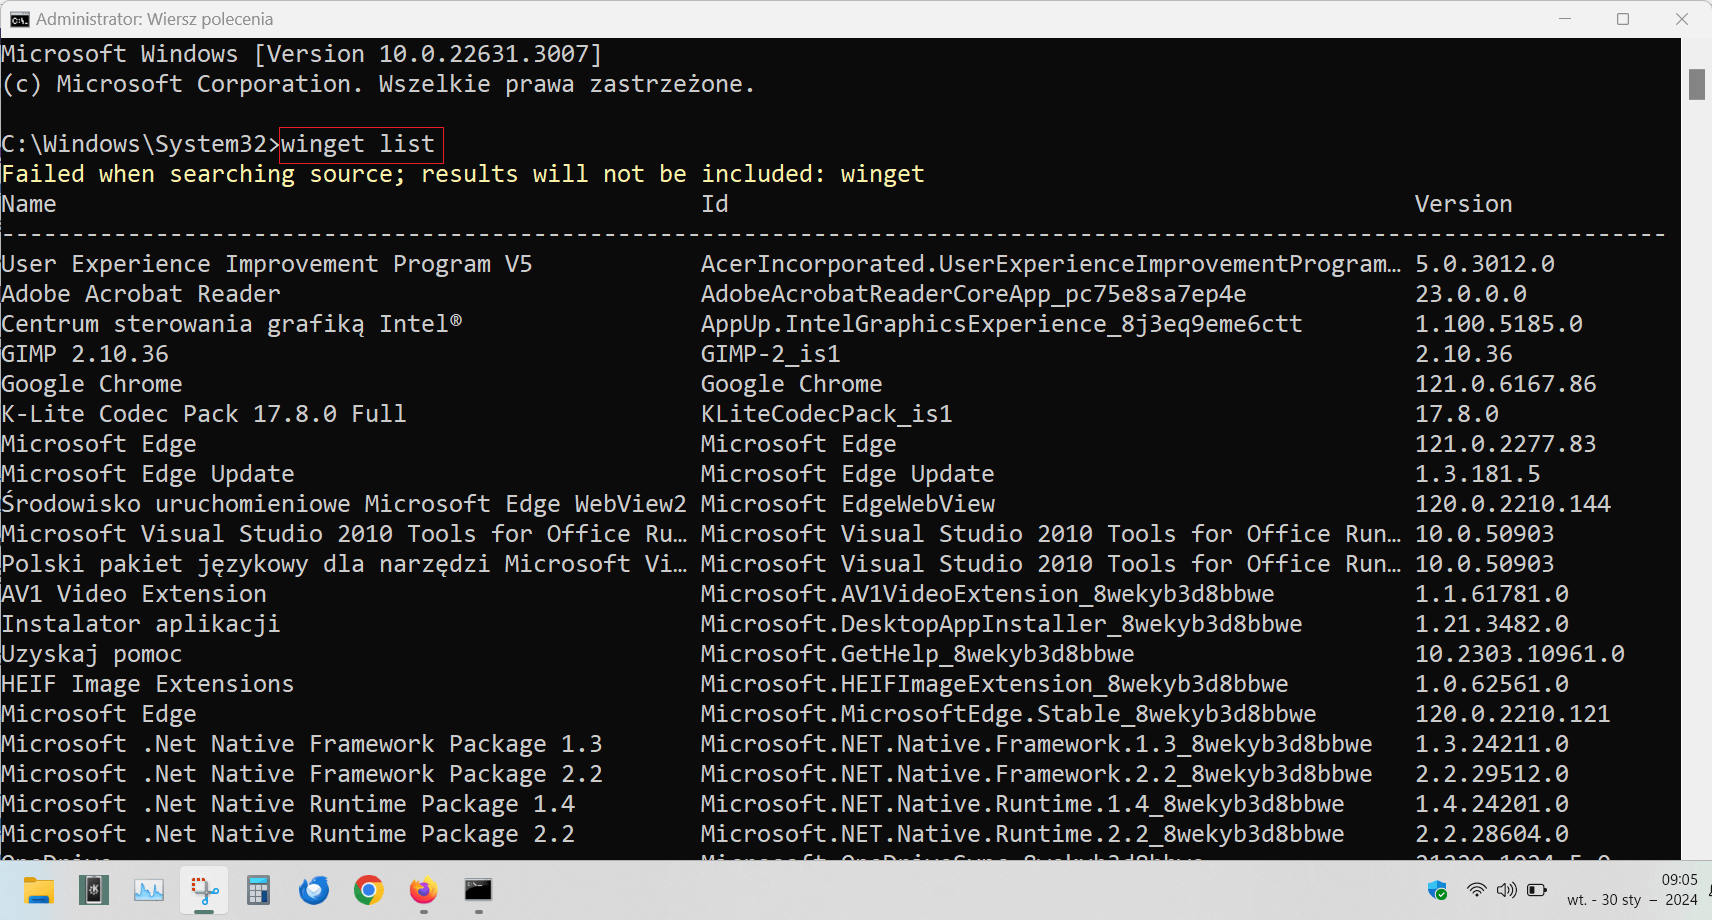Click 'Microsoft.GetHelp_8wekyb3d8bbwe' Id

pos(918,654)
